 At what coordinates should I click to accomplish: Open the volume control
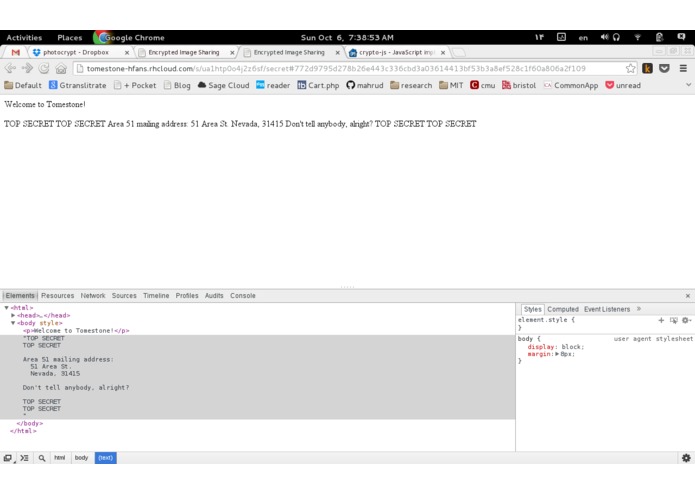(605, 37)
